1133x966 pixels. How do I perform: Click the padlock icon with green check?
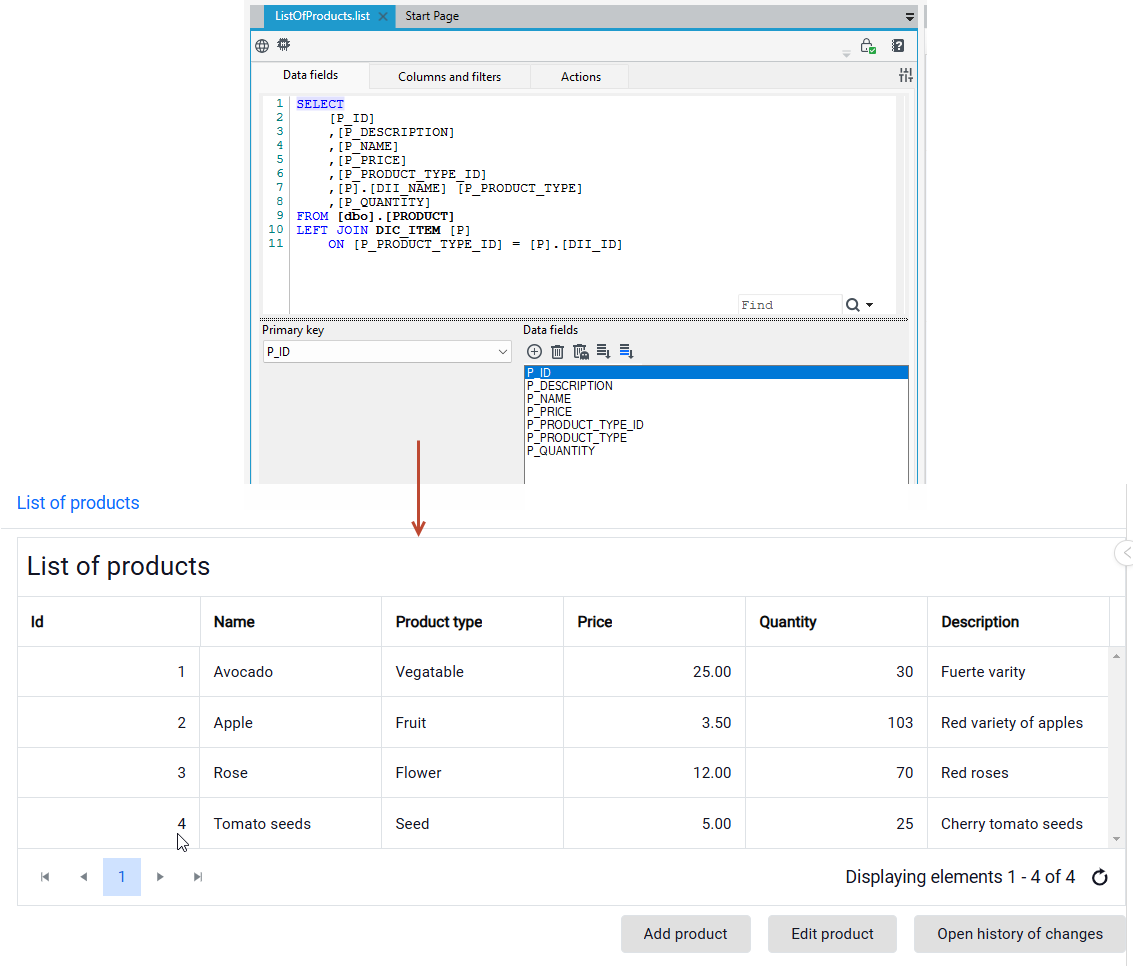tap(868, 46)
